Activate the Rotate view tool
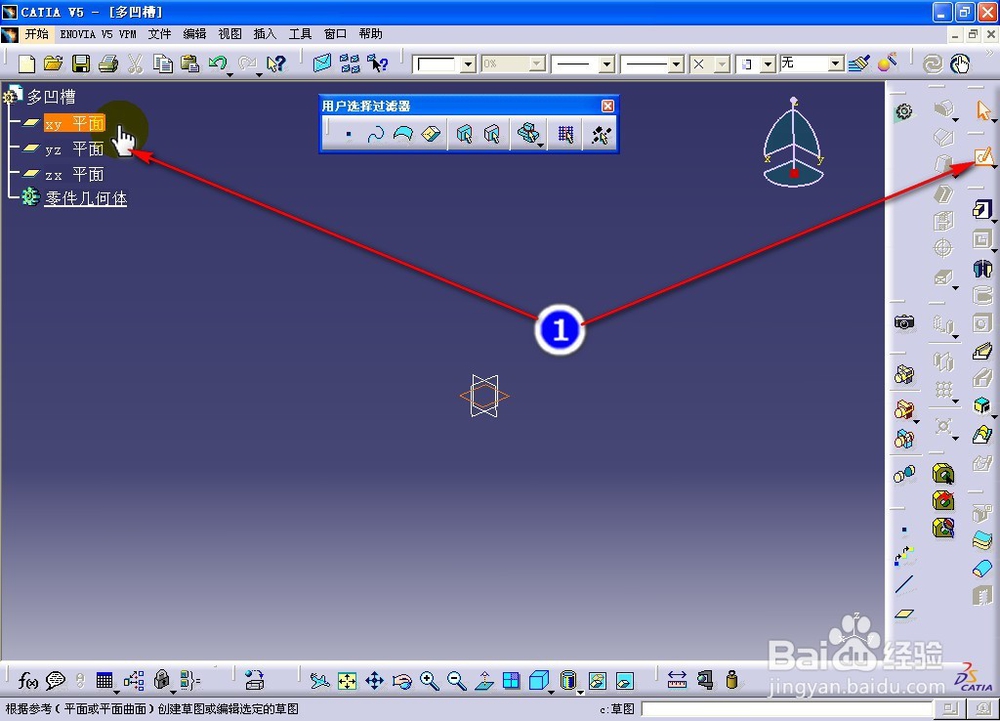This screenshot has width=1000, height=721. point(402,681)
